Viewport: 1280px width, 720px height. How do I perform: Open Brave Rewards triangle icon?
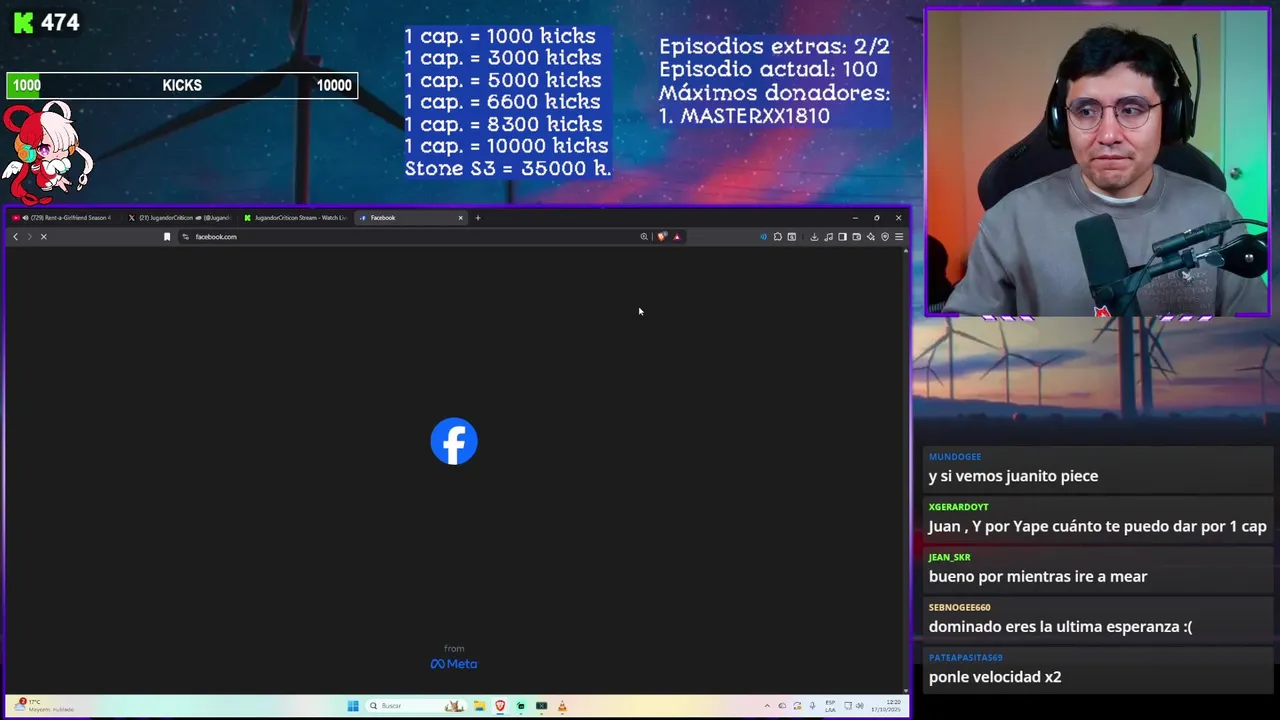pyautogui.click(x=677, y=237)
